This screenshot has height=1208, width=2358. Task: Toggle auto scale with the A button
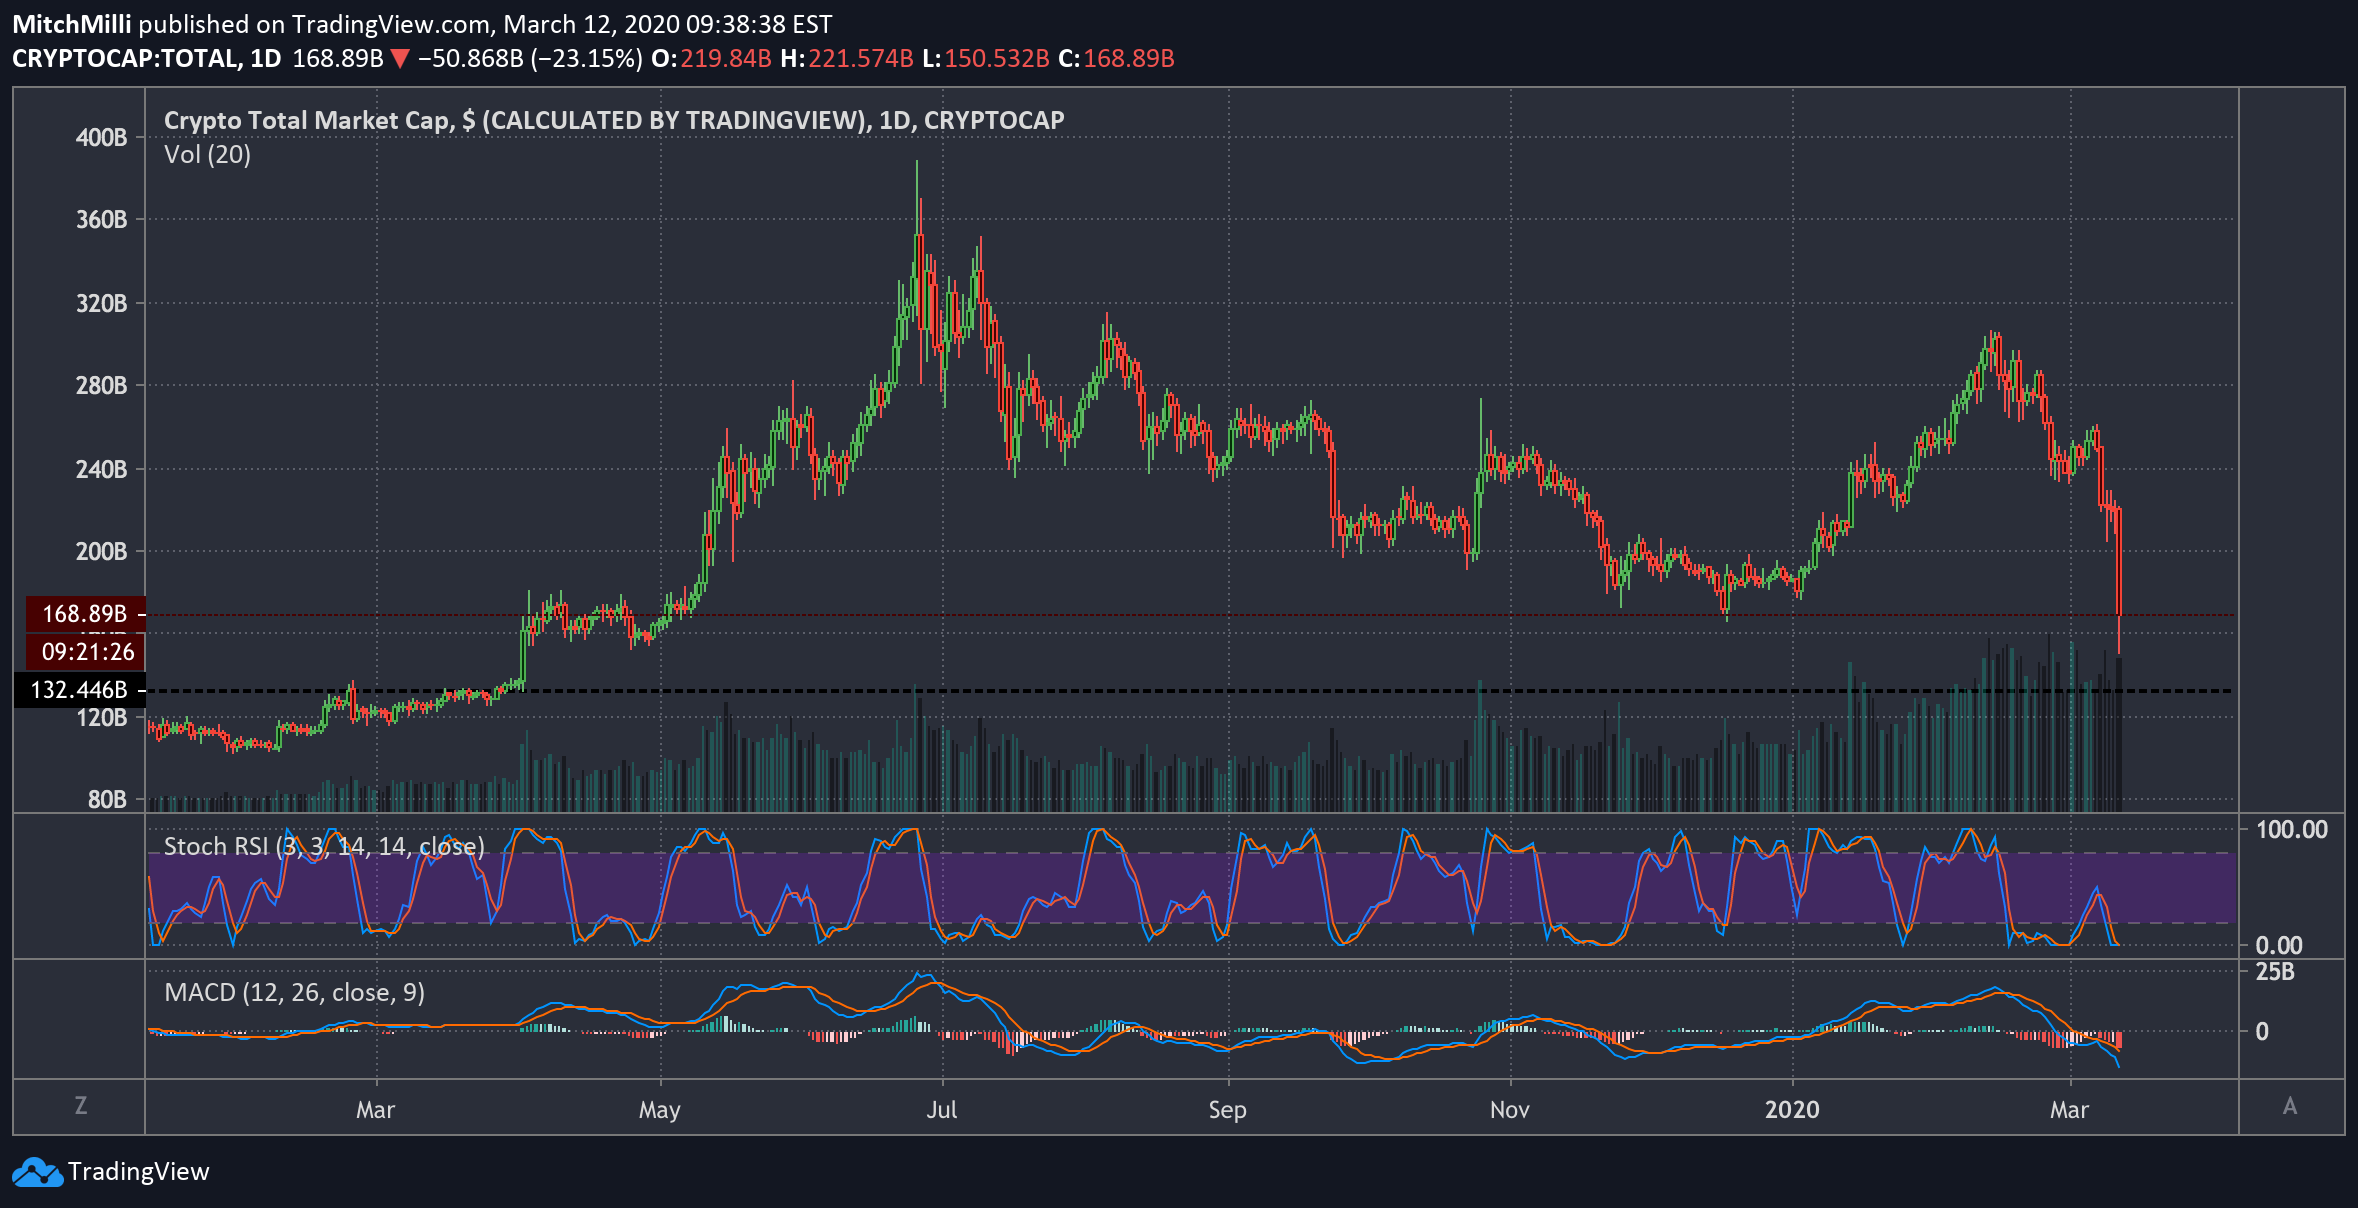(x=2289, y=1107)
